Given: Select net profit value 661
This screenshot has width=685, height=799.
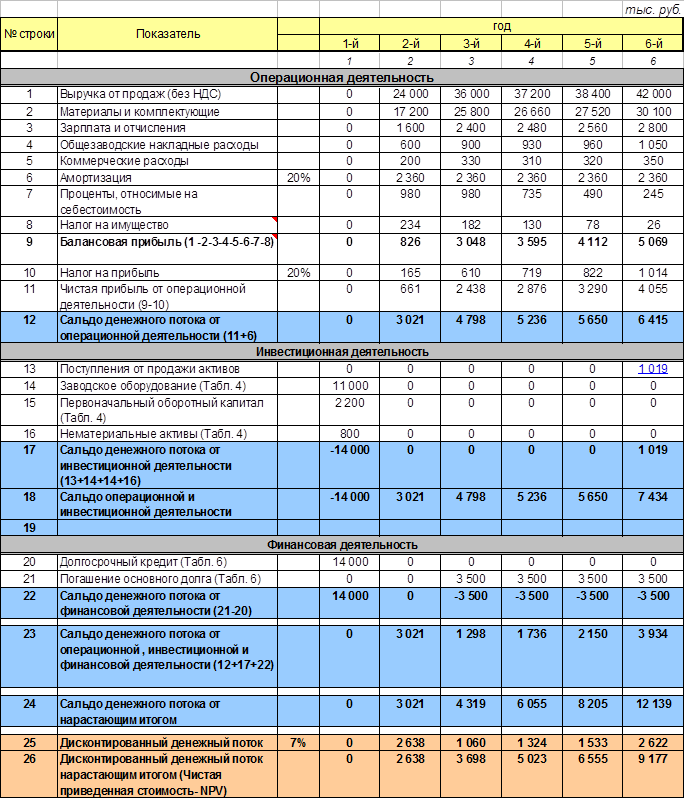Looking at the screenshot, I should click(410, 289).
